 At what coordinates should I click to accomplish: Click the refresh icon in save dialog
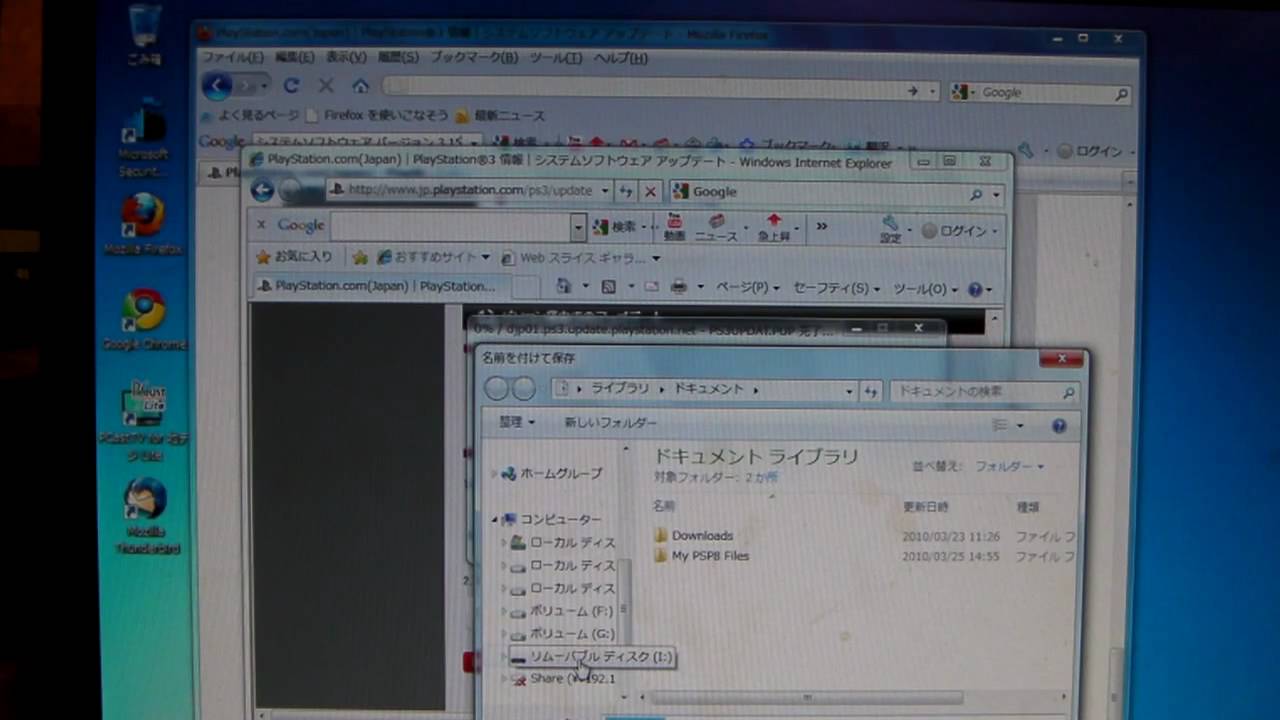coord(870,391)
